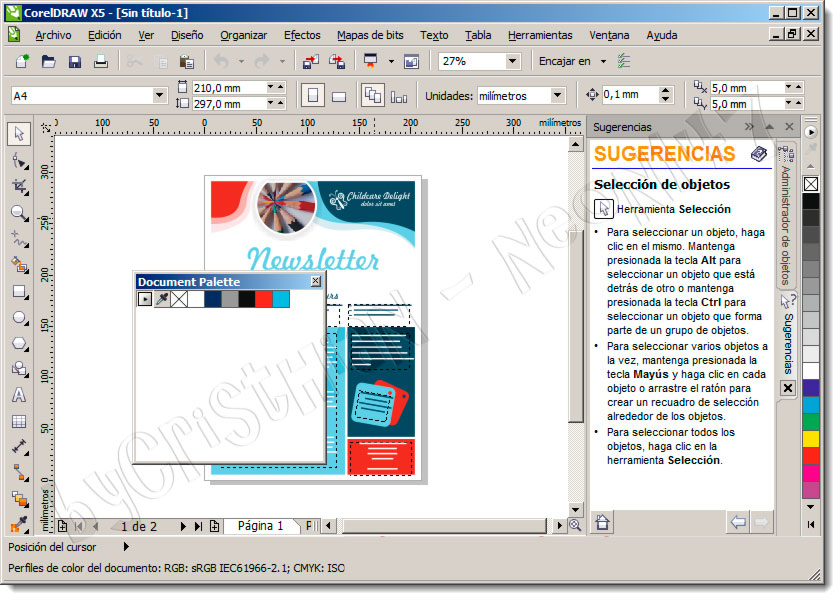Select the Eyedropper tool in toolbox

coord(20,524)
